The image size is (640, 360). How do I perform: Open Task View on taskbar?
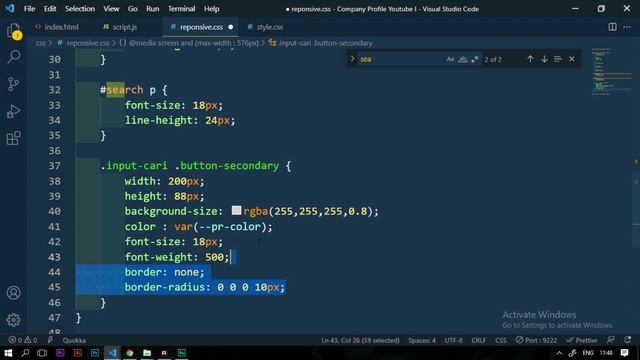point(42,353)
